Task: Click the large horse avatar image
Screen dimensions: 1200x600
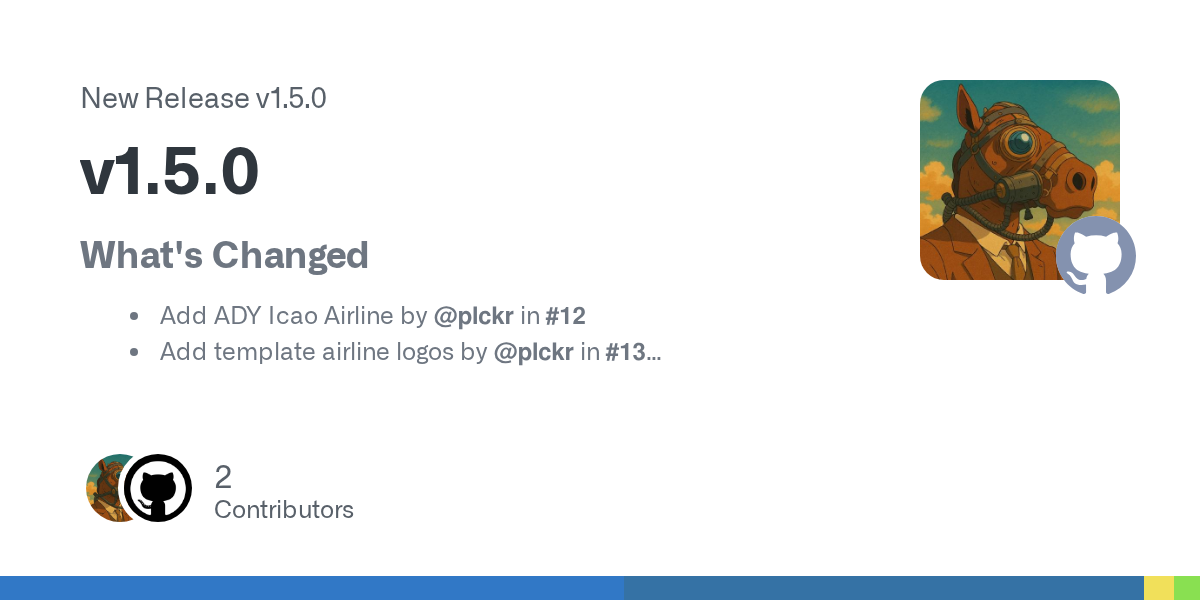Action: [x=1010, y=170]
